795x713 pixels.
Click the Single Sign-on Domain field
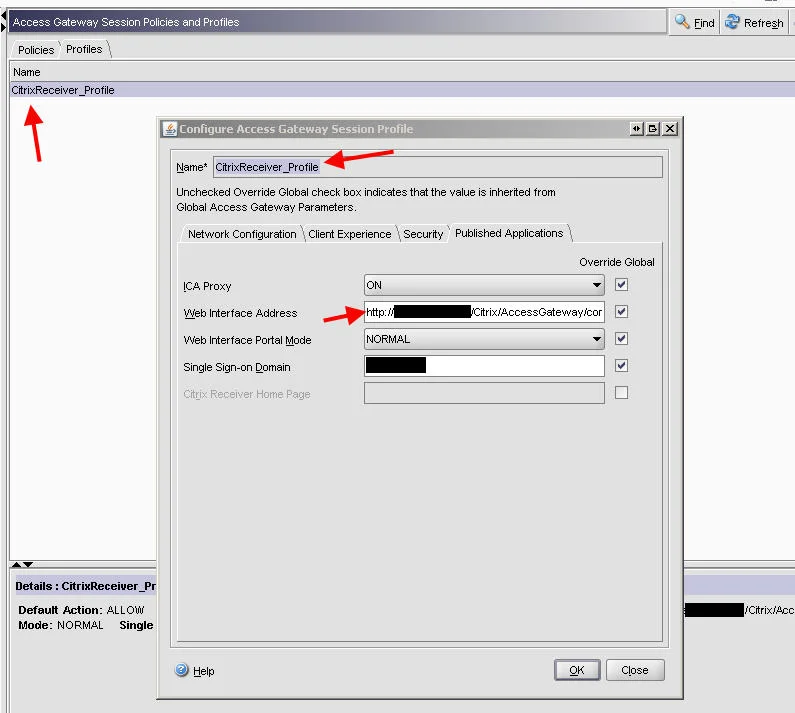[484, 366]
